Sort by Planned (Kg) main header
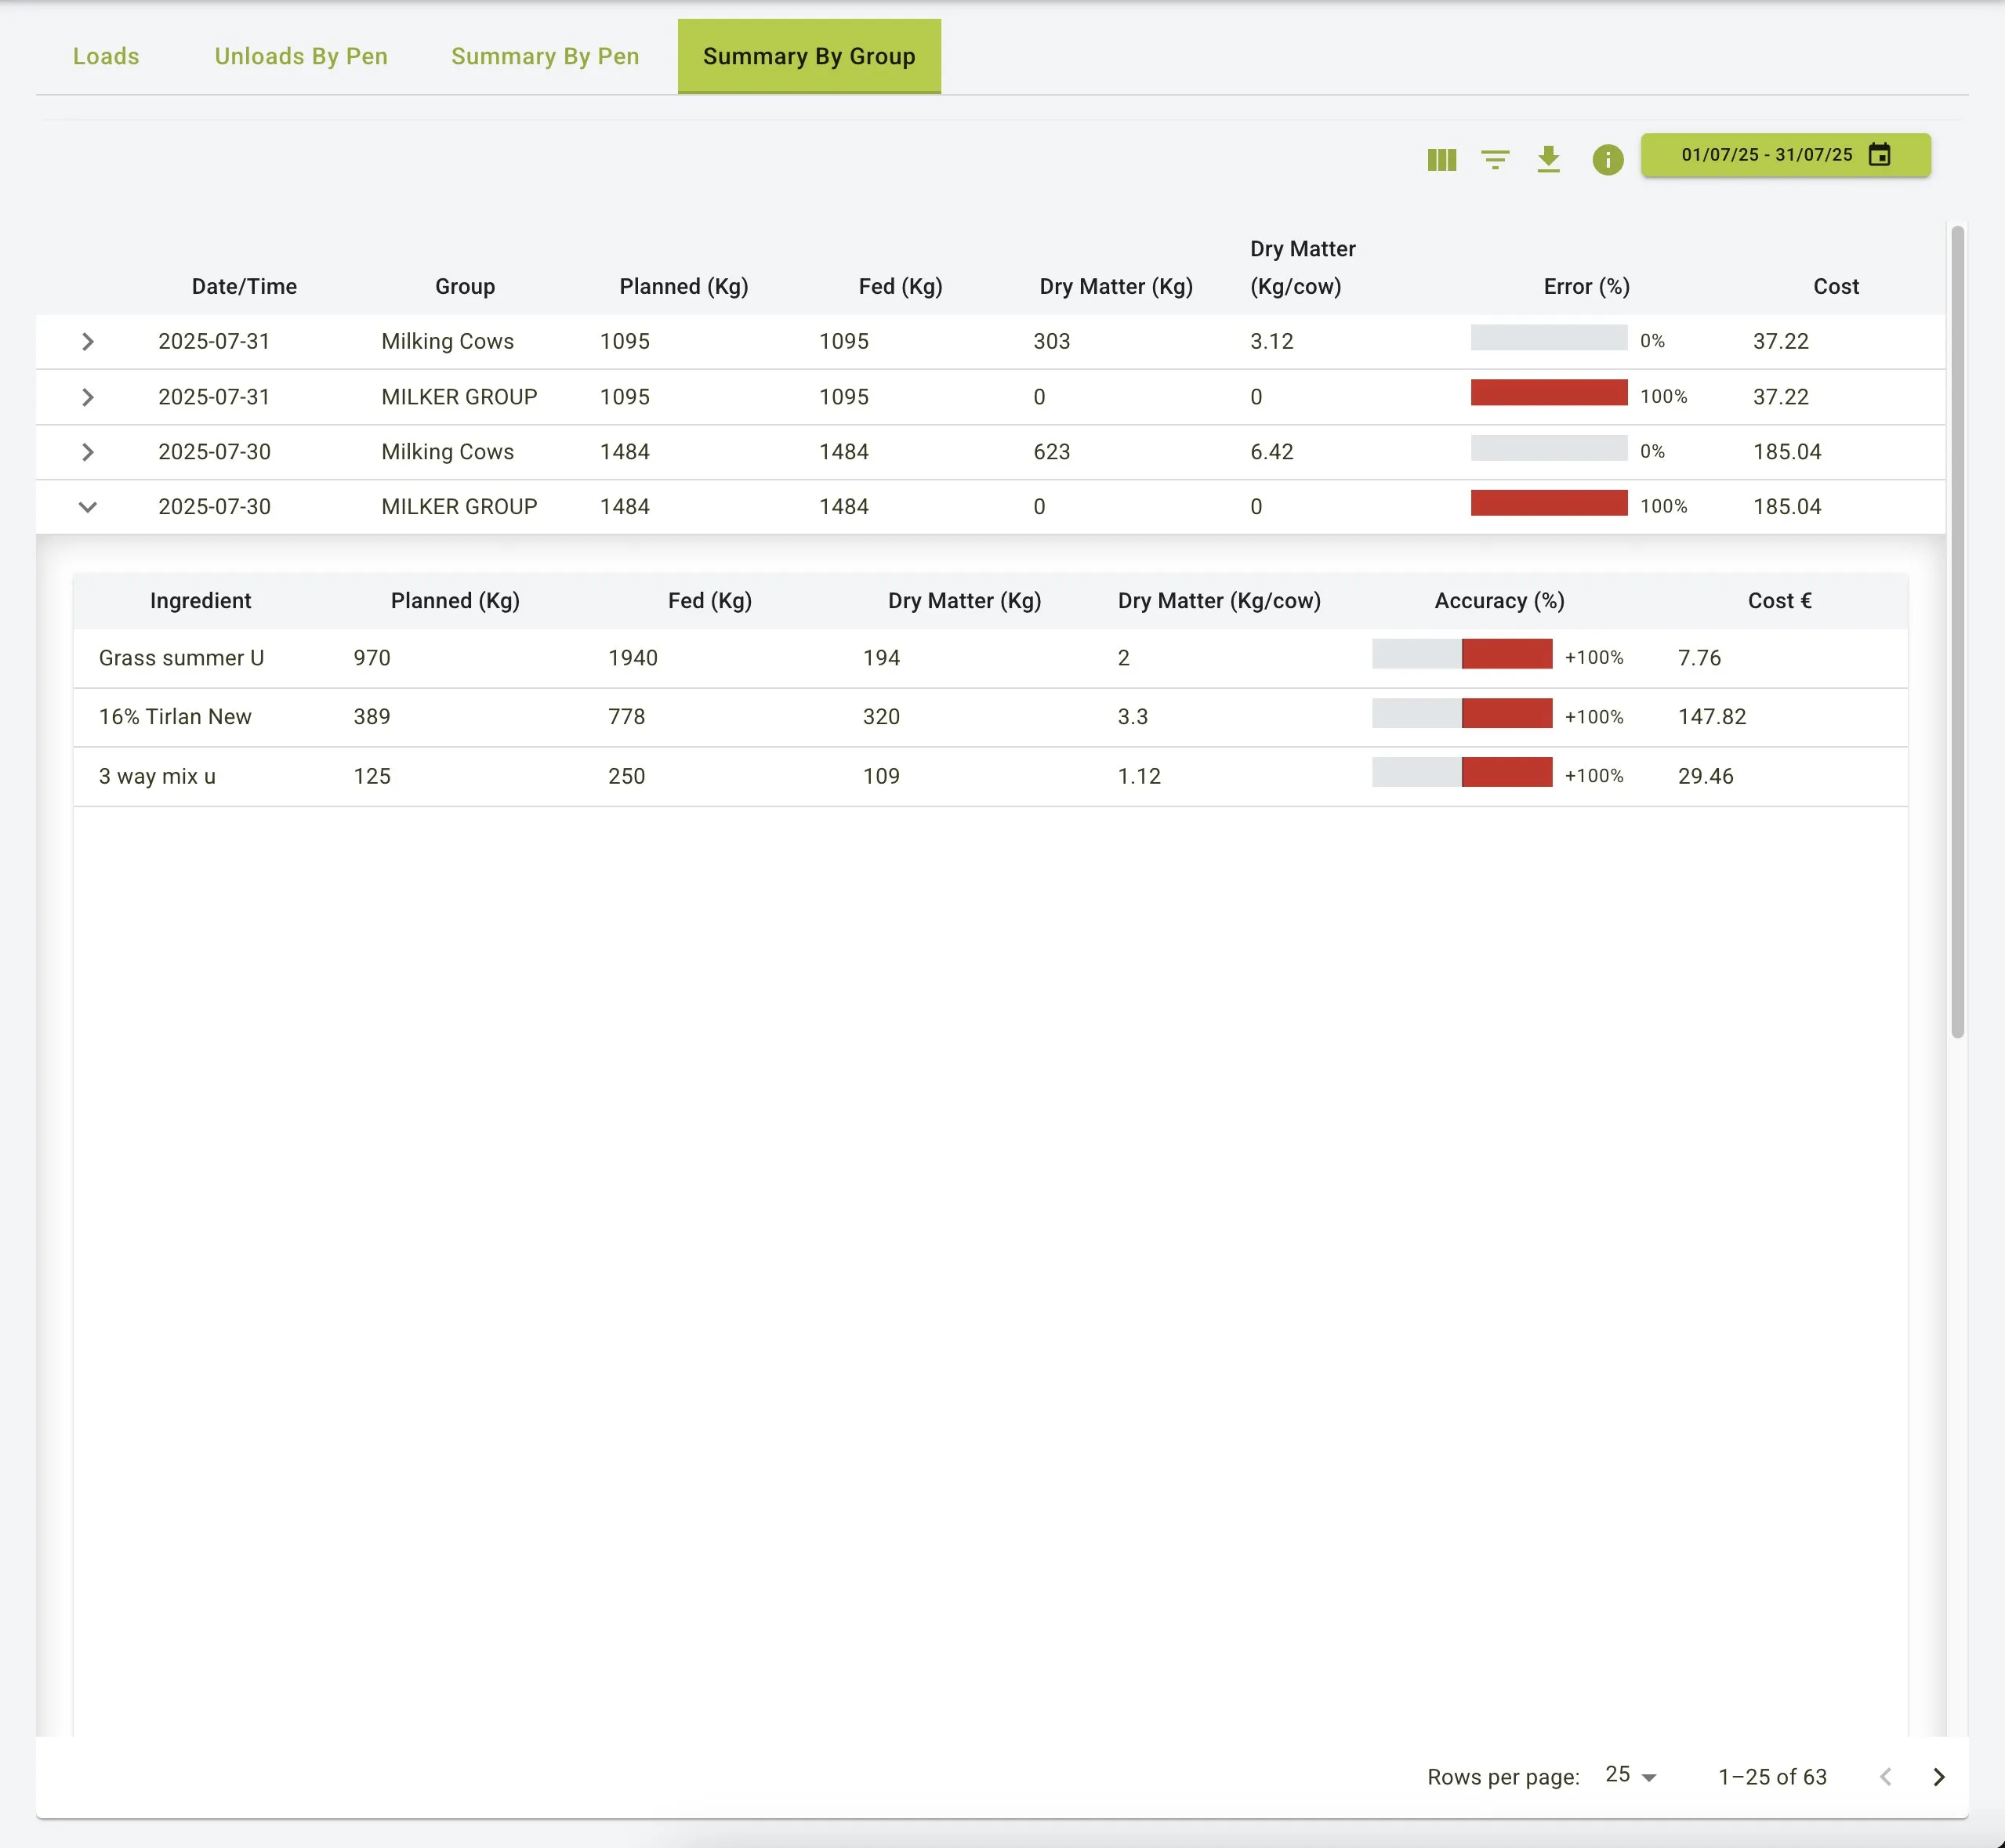2005x1848 pixels. pyautogui.click(x=684, y=286)
